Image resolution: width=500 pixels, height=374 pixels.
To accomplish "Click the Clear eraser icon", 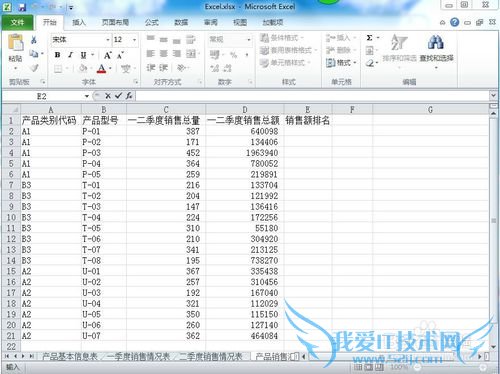I will tap(370, 63).
